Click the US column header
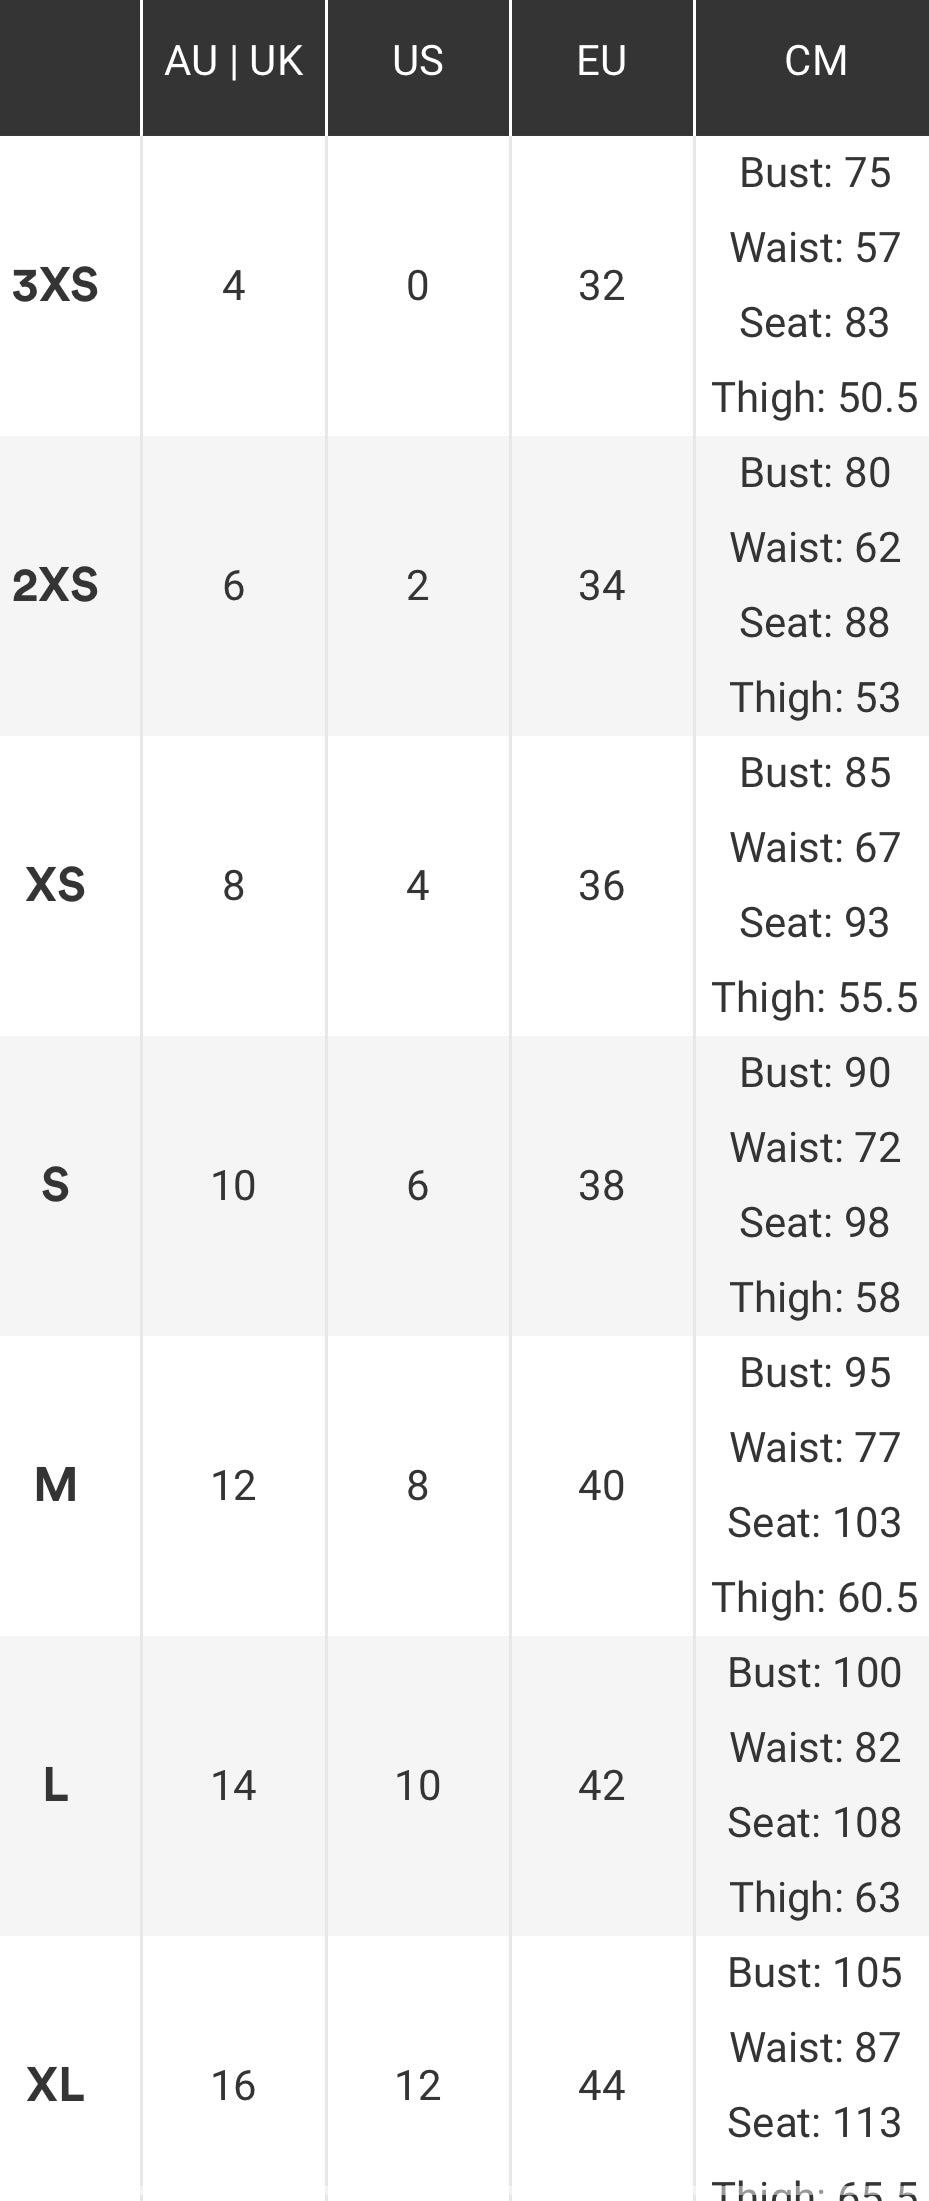 coord(418,62)
